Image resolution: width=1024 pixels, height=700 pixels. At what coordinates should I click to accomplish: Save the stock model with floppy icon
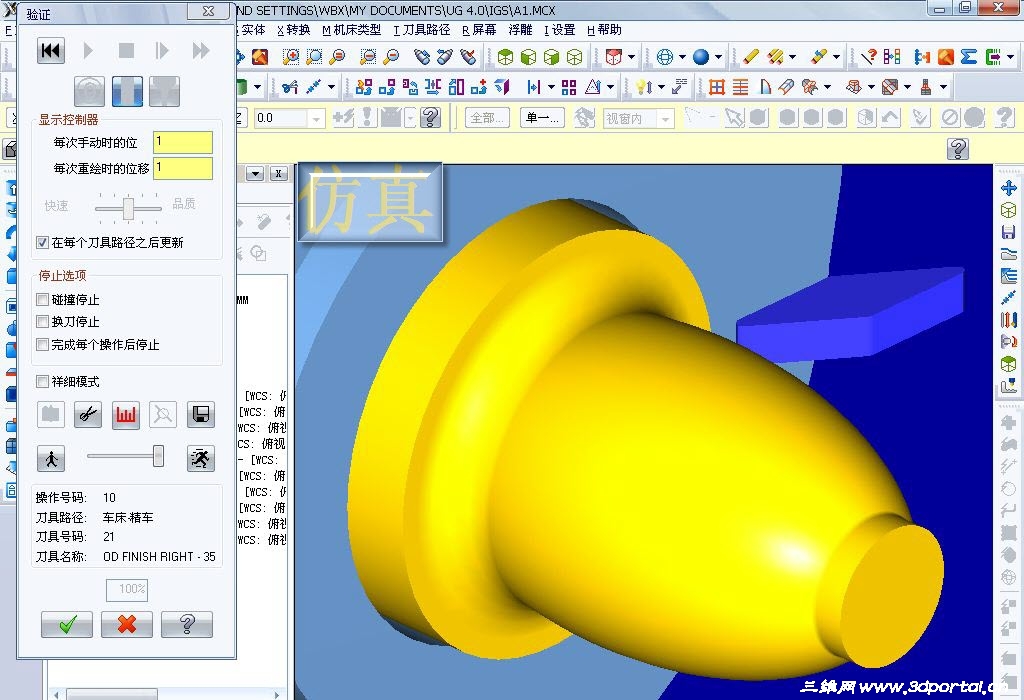(x=200, y=415)
